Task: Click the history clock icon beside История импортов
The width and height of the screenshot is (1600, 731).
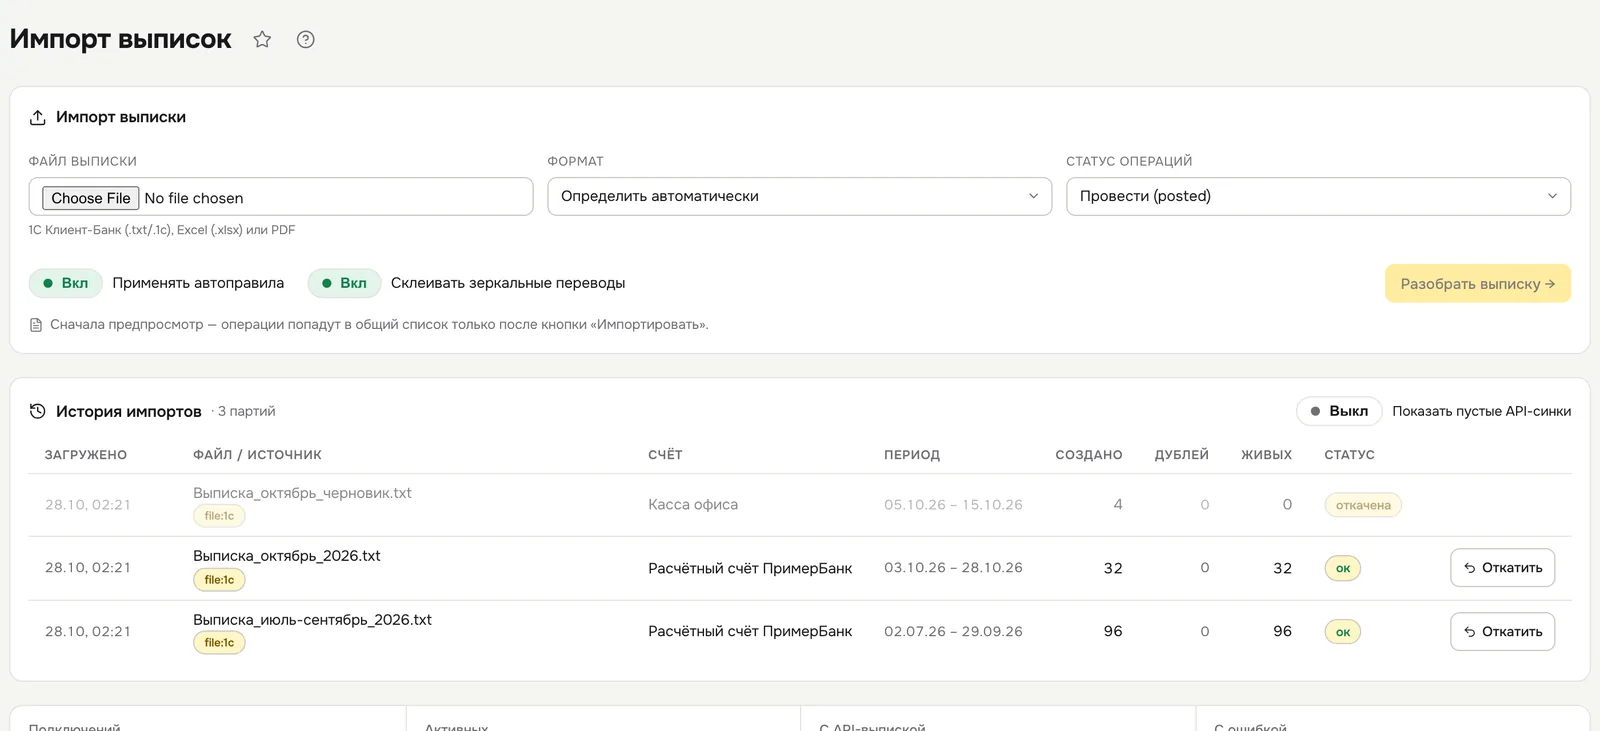Action: point(38,411)
